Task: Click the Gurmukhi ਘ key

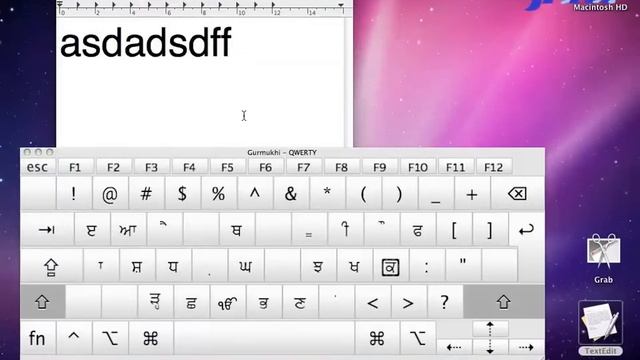Action: 246,266
